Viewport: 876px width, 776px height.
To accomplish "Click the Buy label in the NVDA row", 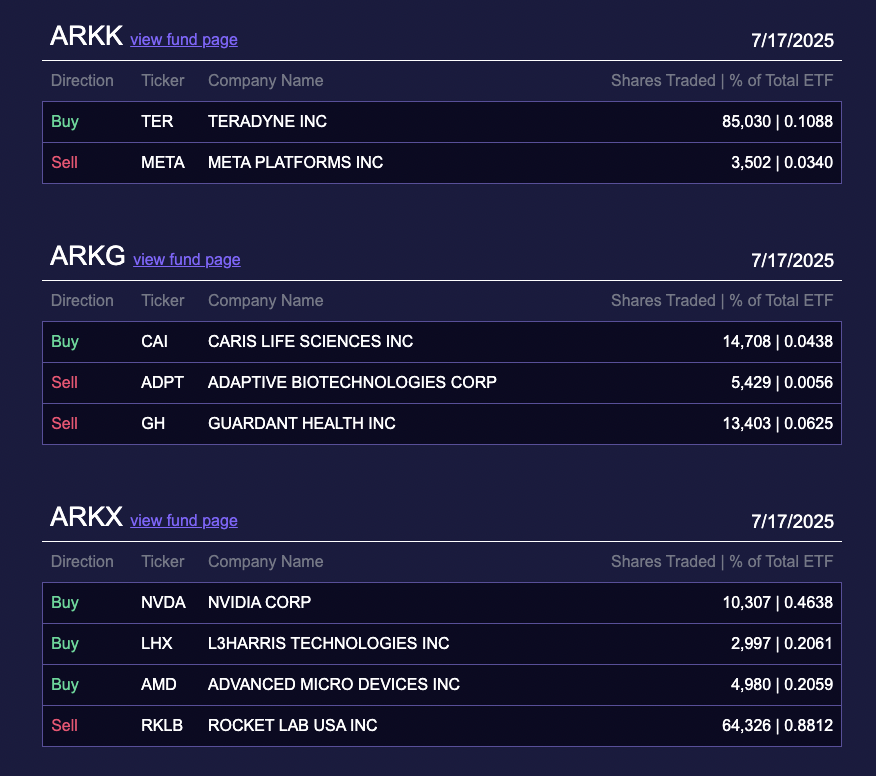I will click(x=65, y=603).
